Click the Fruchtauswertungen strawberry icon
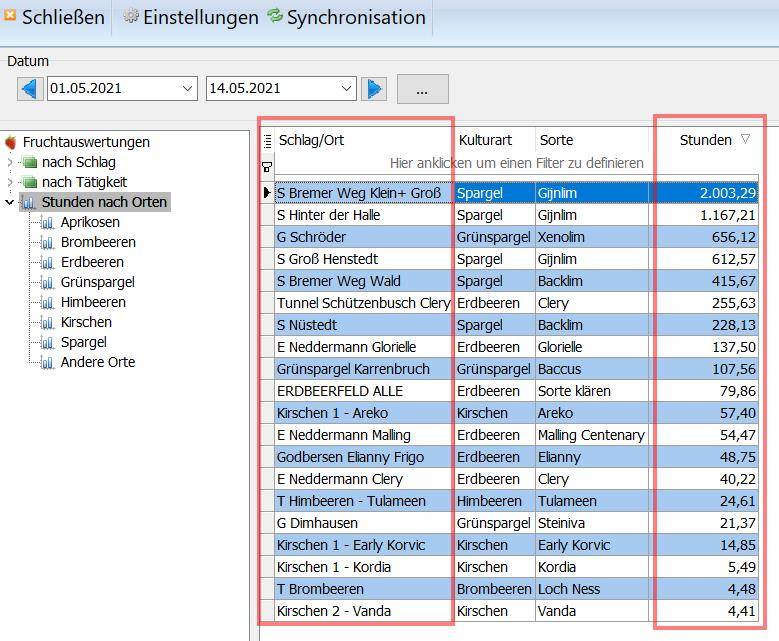 tap(10, 143)
